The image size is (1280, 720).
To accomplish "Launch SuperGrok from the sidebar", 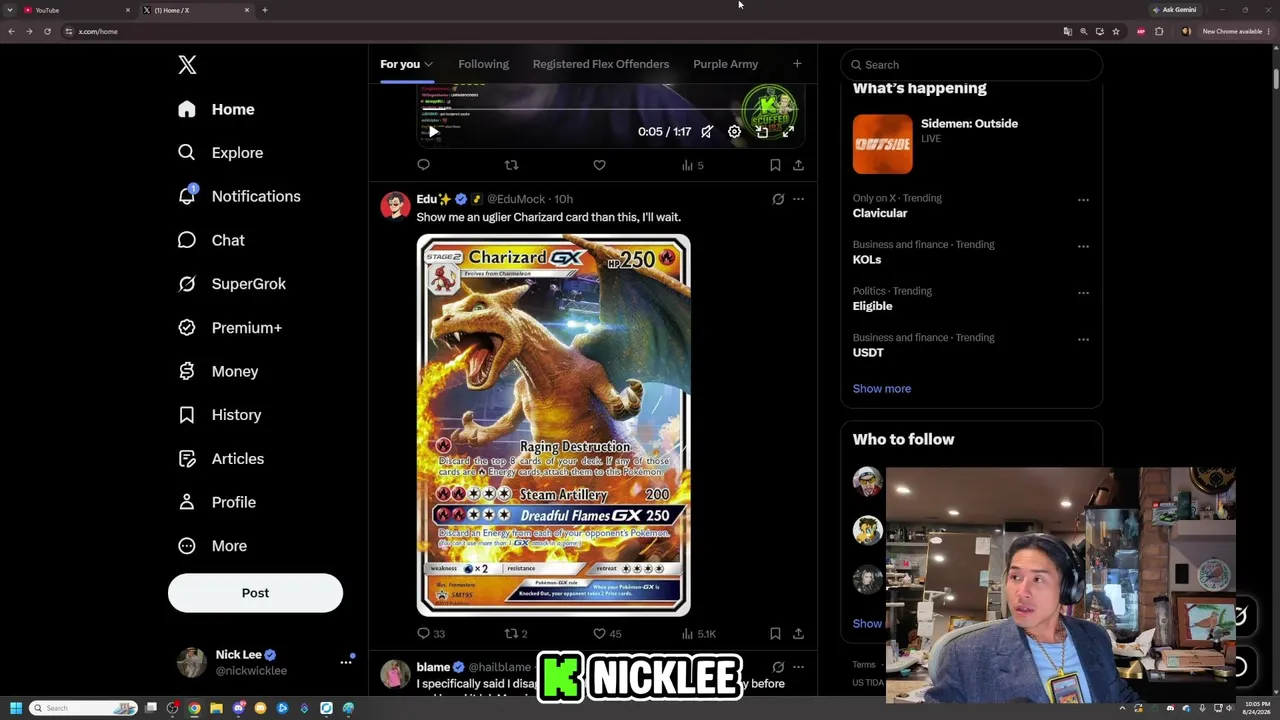I will [232, 284].
